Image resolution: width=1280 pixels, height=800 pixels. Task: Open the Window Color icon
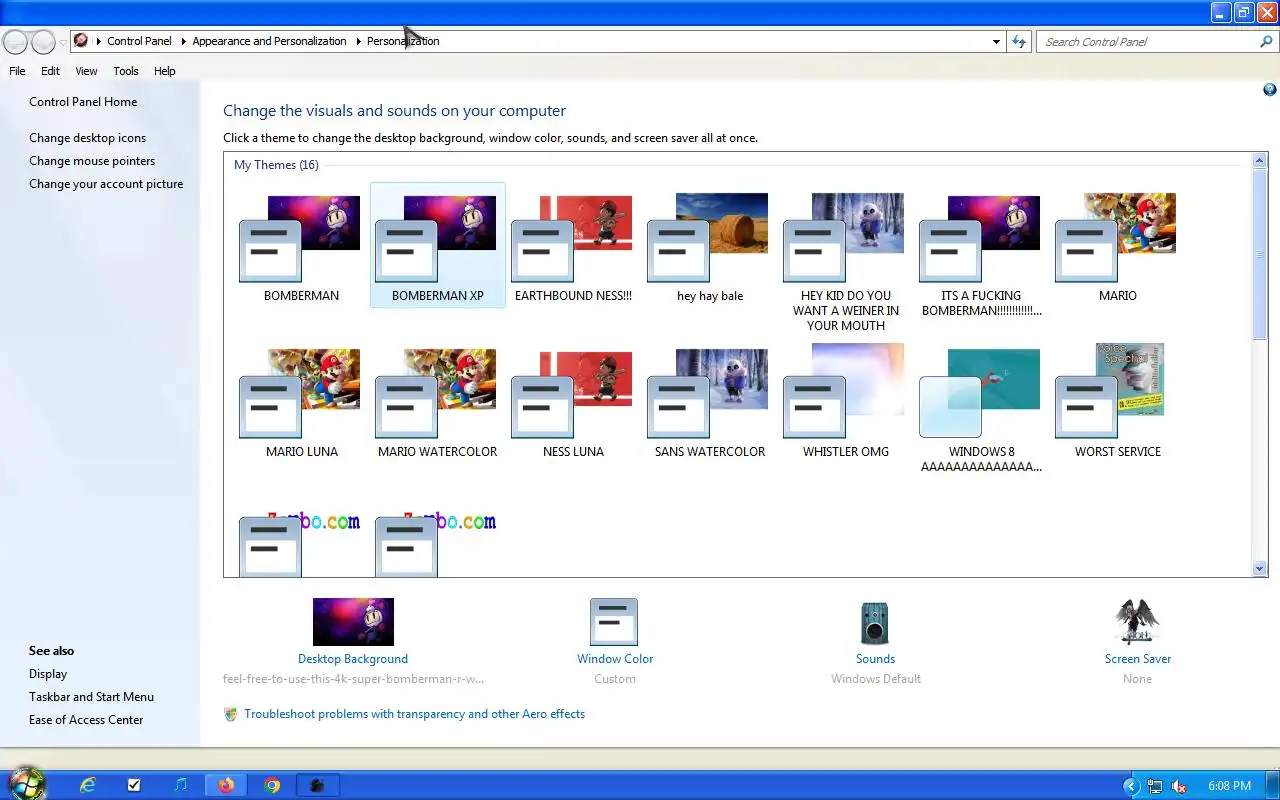click(x=614, y=622)
